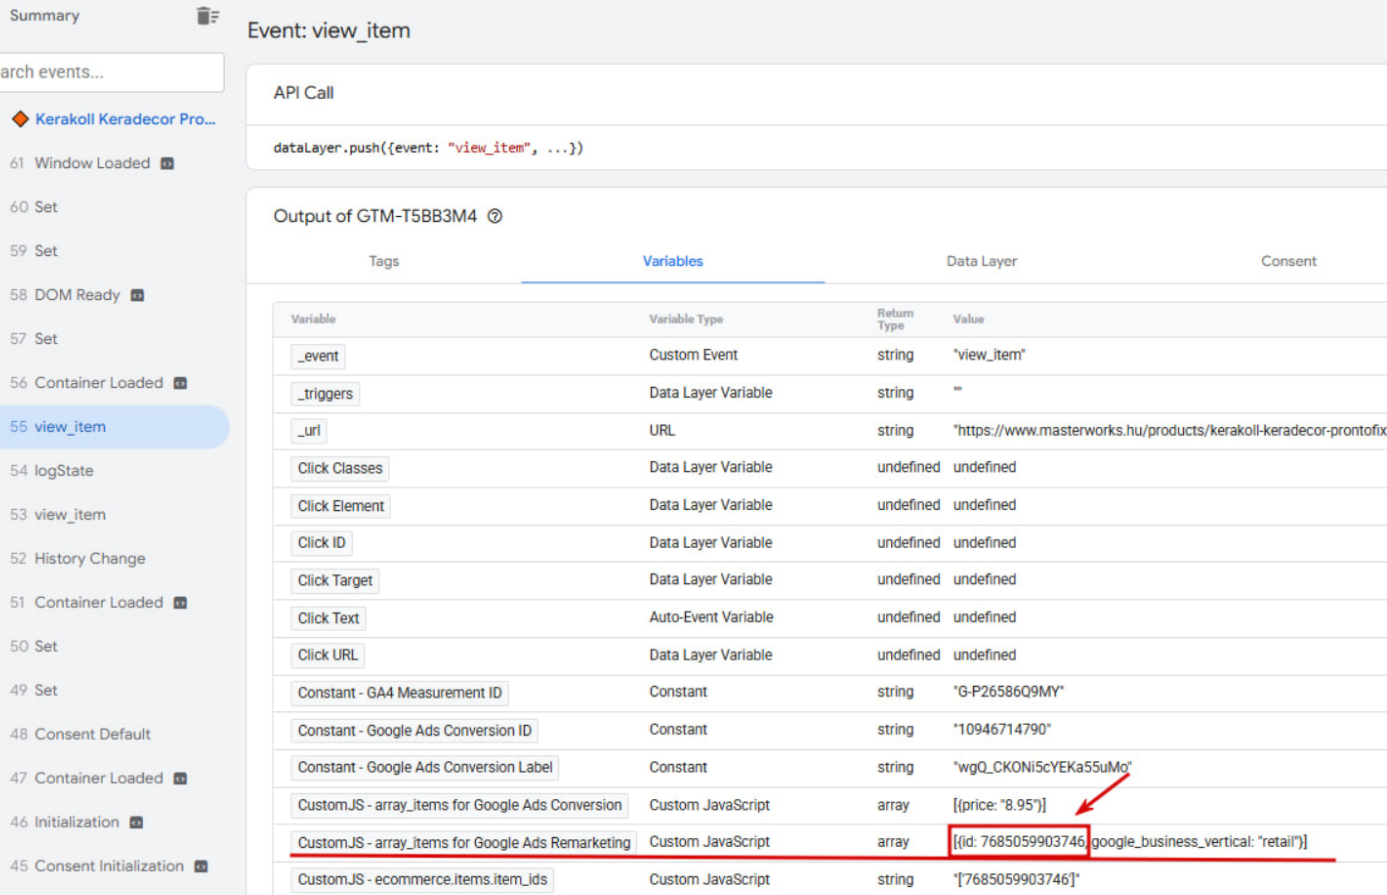Click the code badge beside 47 Container Loaded

180,778
